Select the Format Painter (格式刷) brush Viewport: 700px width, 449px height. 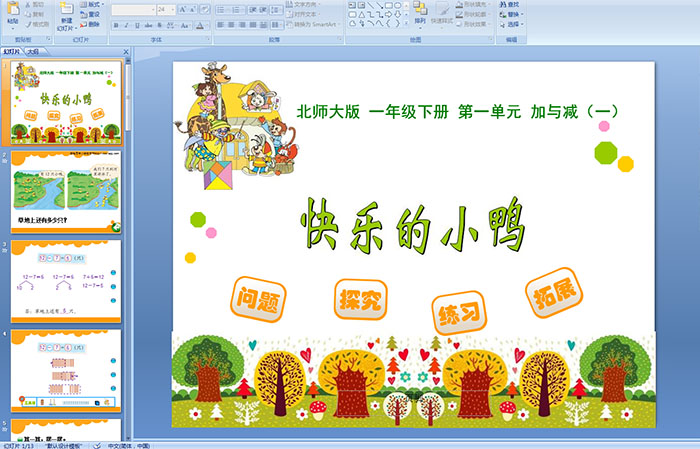click(x=28, y=25)
